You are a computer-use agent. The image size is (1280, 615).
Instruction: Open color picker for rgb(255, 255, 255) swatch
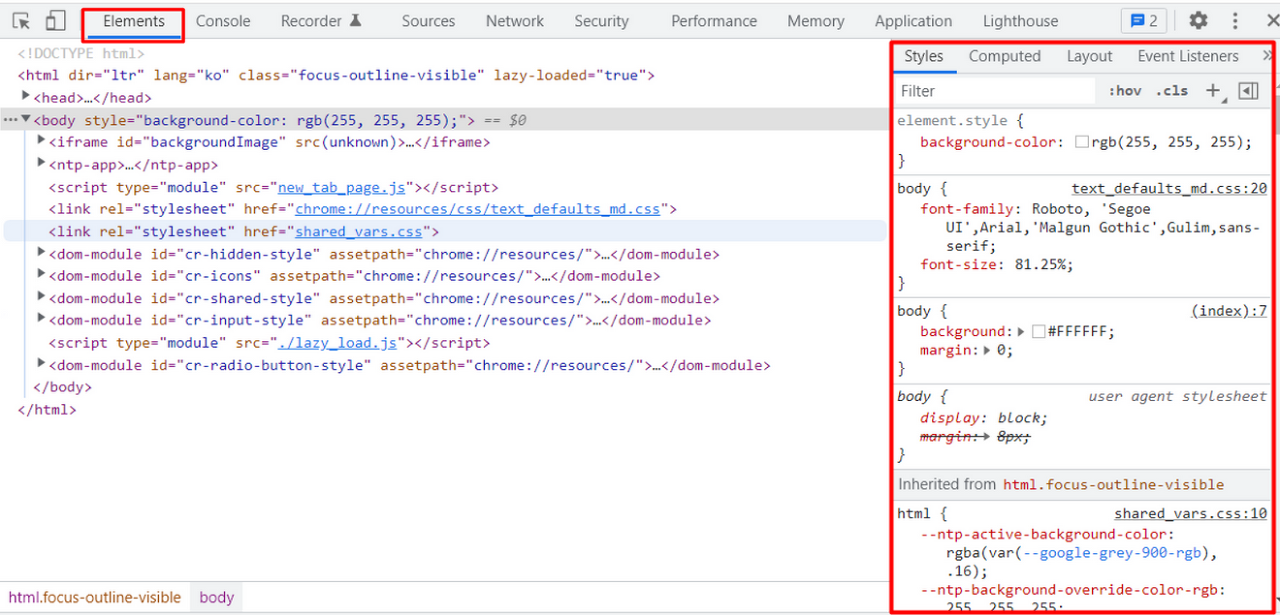1081,142
